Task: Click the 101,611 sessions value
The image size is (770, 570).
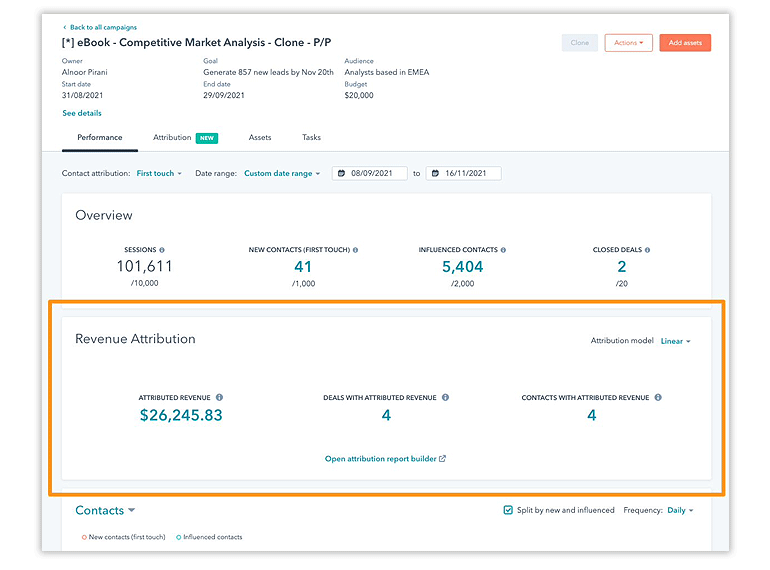Action: (144, 266)
